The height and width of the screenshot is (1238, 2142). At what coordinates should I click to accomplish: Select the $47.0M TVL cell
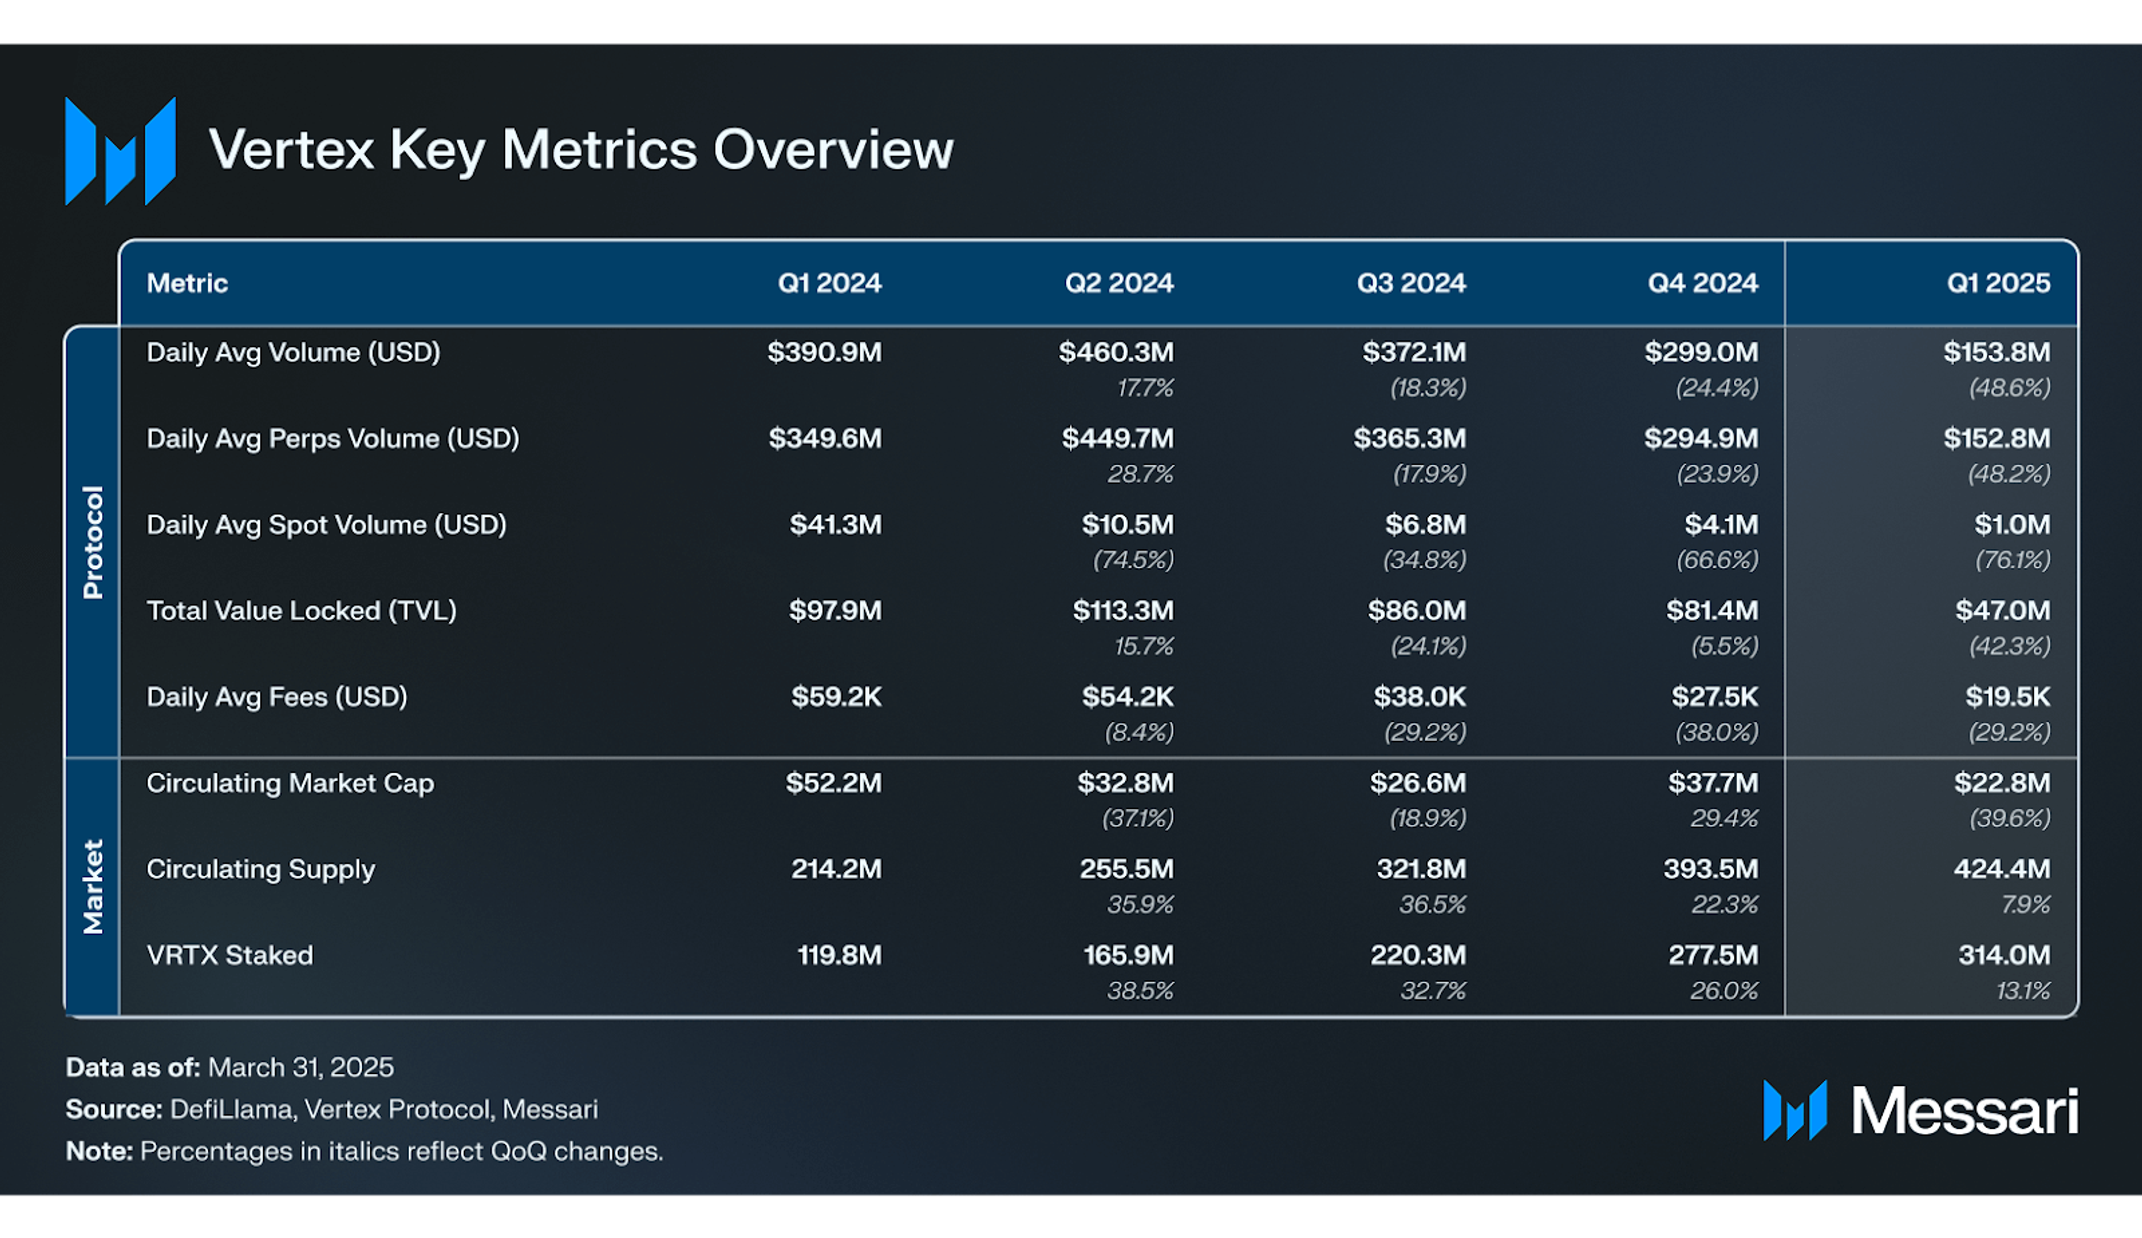[2003, 610]
